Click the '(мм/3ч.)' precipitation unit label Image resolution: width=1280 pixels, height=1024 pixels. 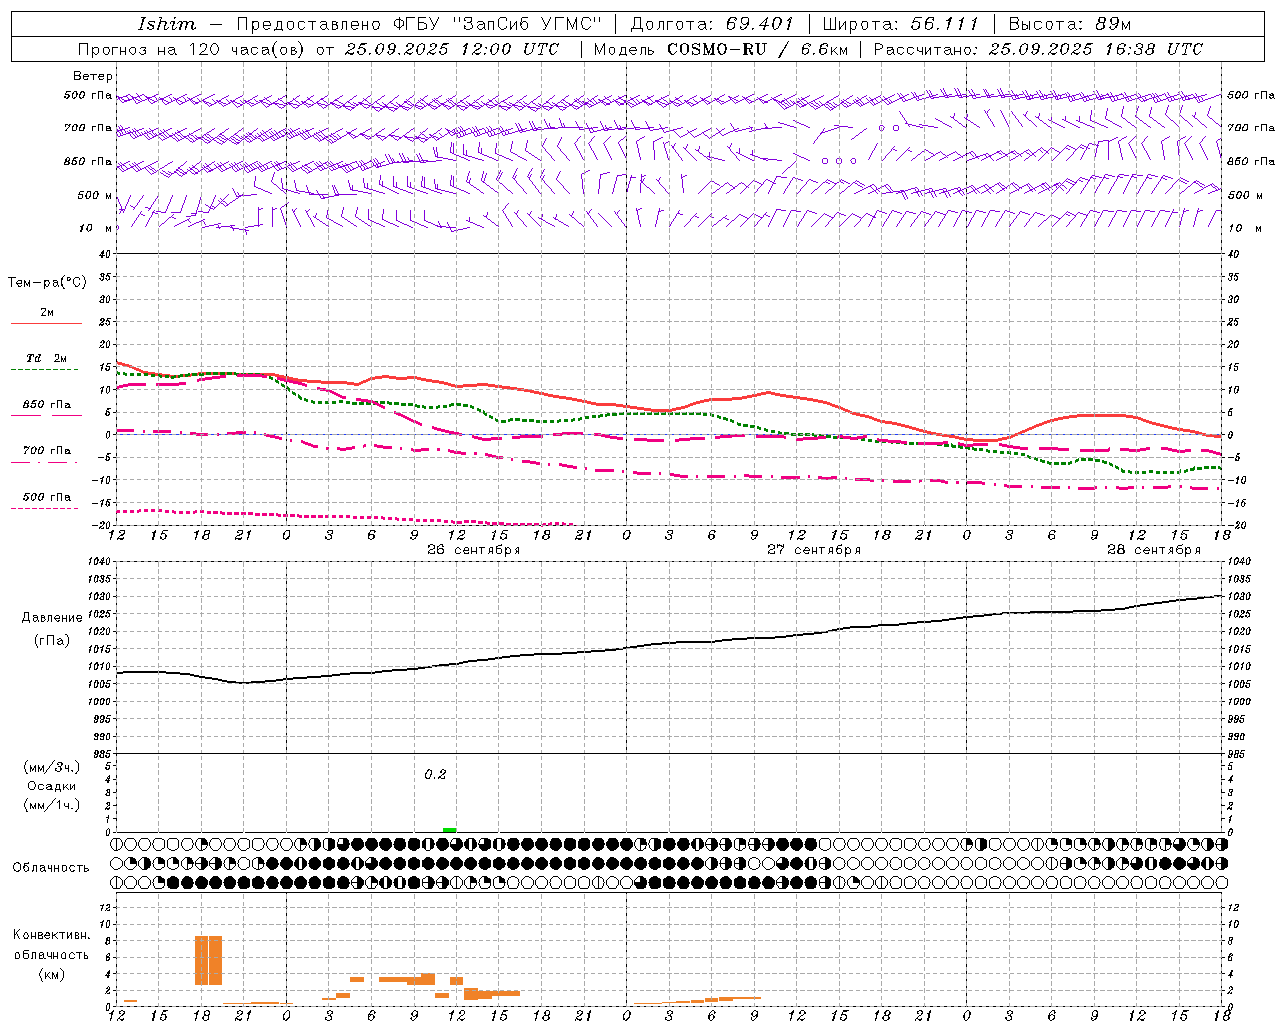coord(52,768)
